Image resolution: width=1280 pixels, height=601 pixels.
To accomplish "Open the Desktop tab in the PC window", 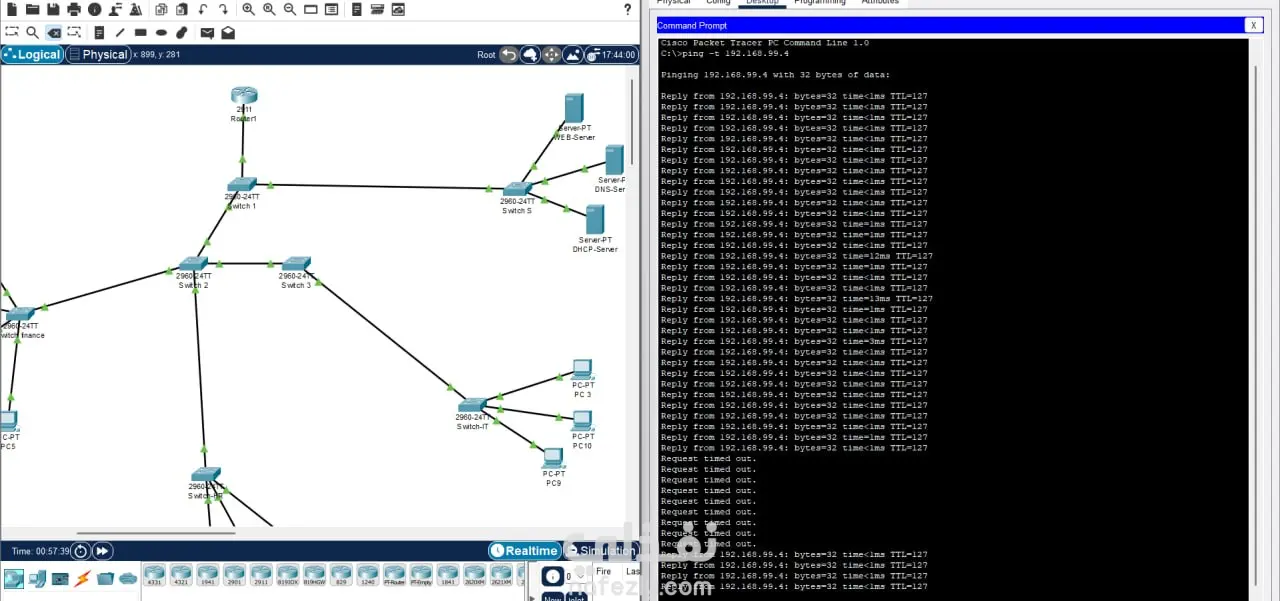I will pyautogui.click(x=762, y=2).
